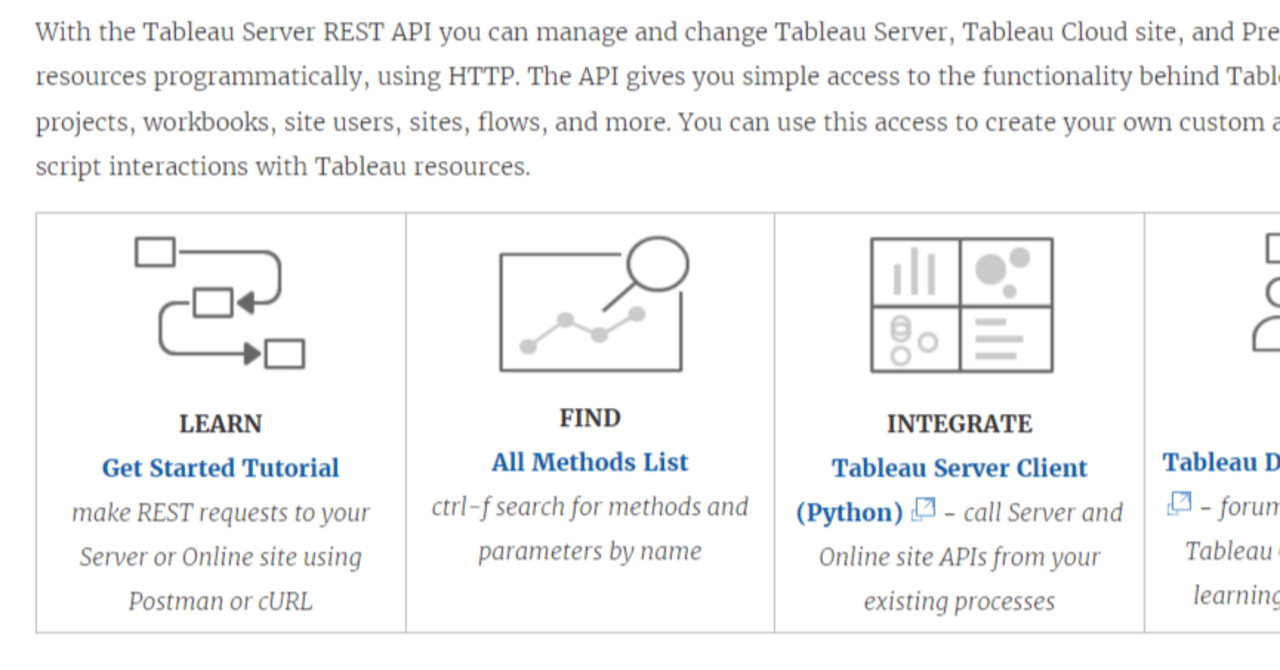This screenshot has height=670, width=1280.
Task: Open Tableau Server Client (Python) link
Action: (x=959, y=467)
